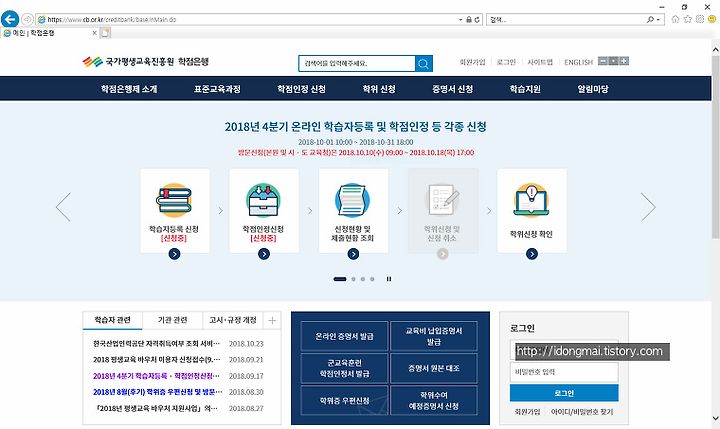This screenshot has height=429, width=720.
Task: Click the 학습자등록 신청 books icon card
Action: click(175, 211)
